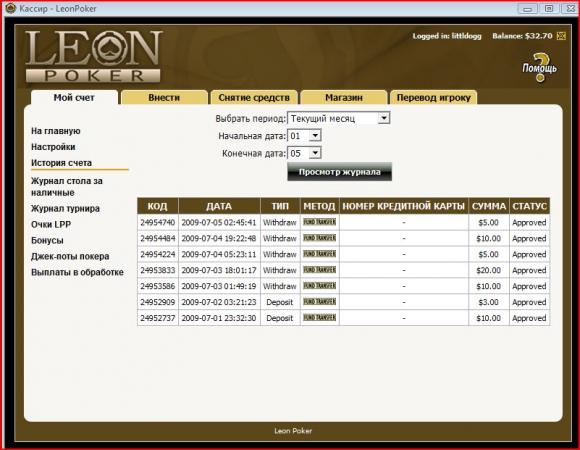Switch to the Мой счет tab

click(x=74, y=98)
